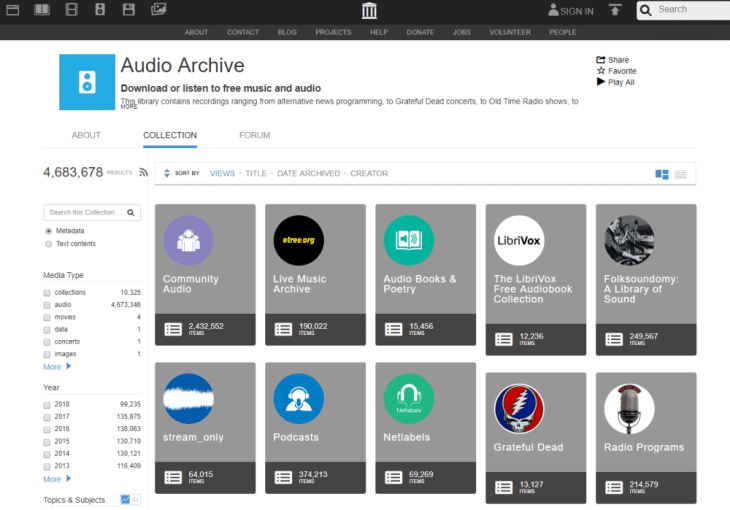Click the Play All triangle icon

(601, 82)
